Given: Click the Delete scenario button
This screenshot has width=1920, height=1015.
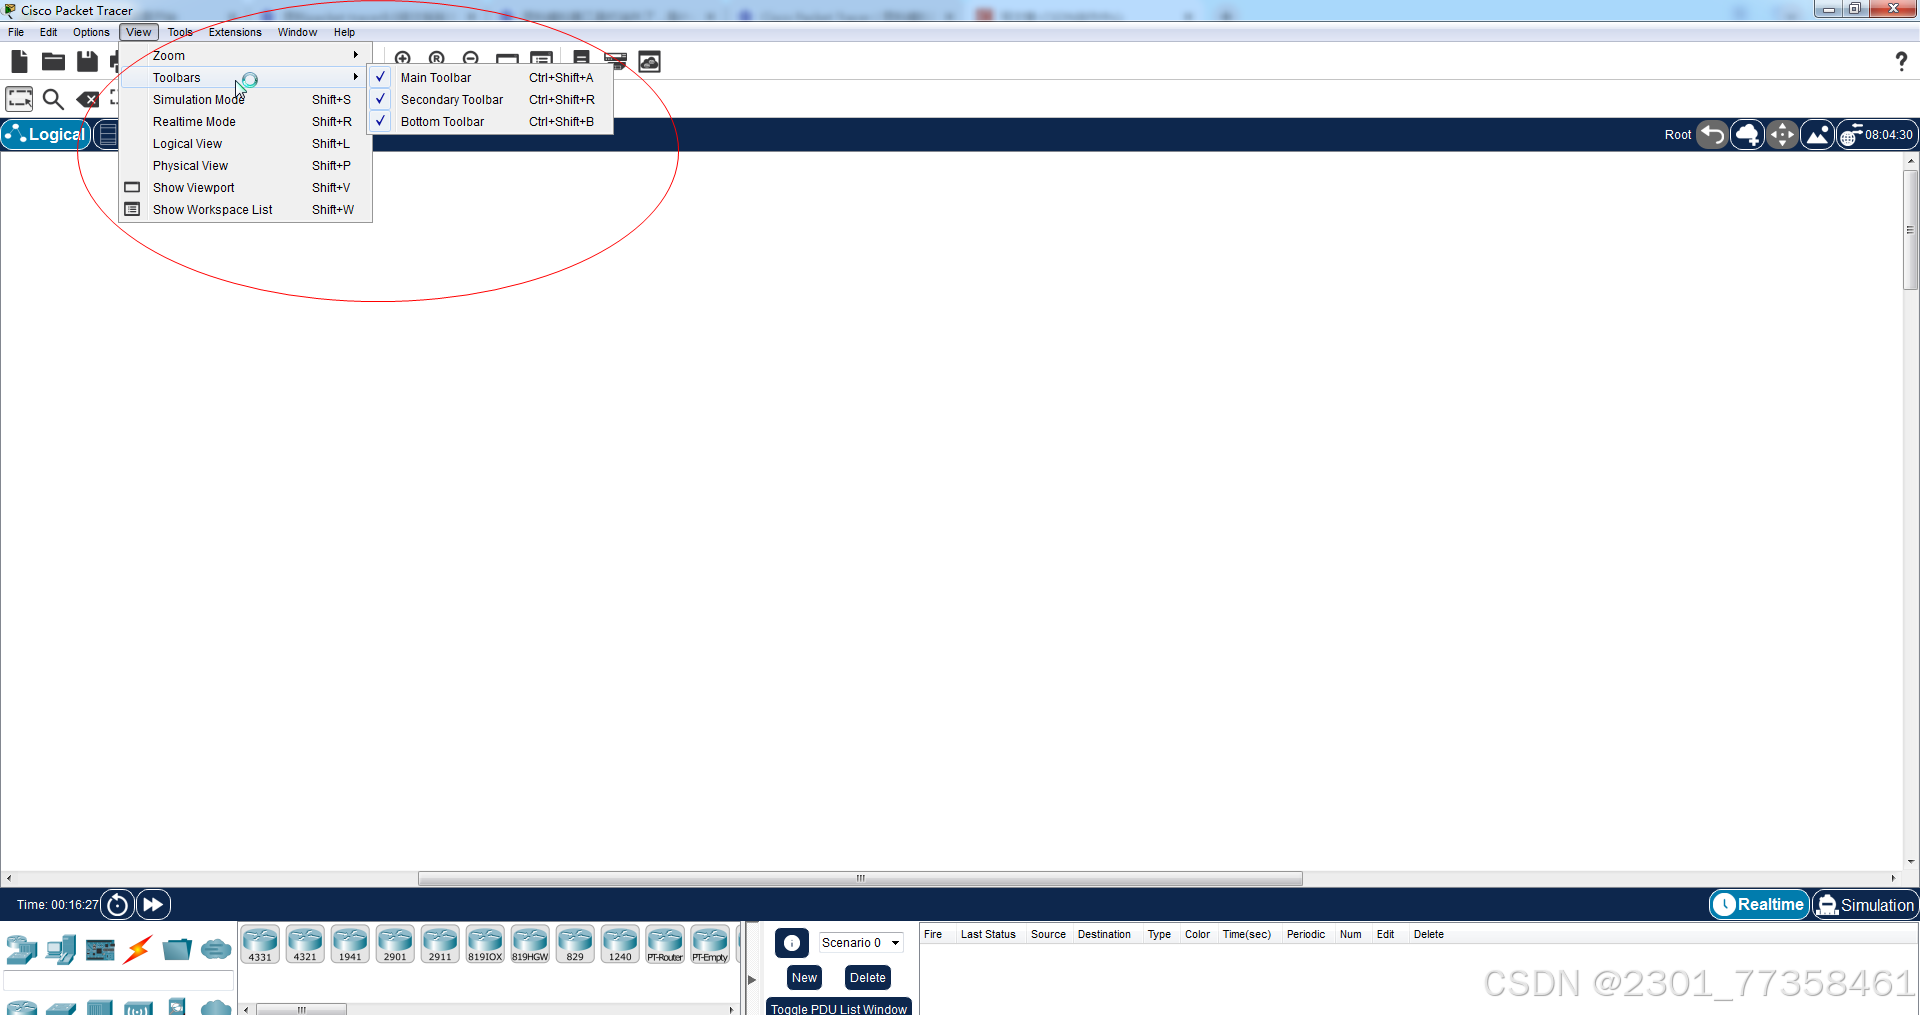Looking at the screenshot, I should tap(867, 978).
